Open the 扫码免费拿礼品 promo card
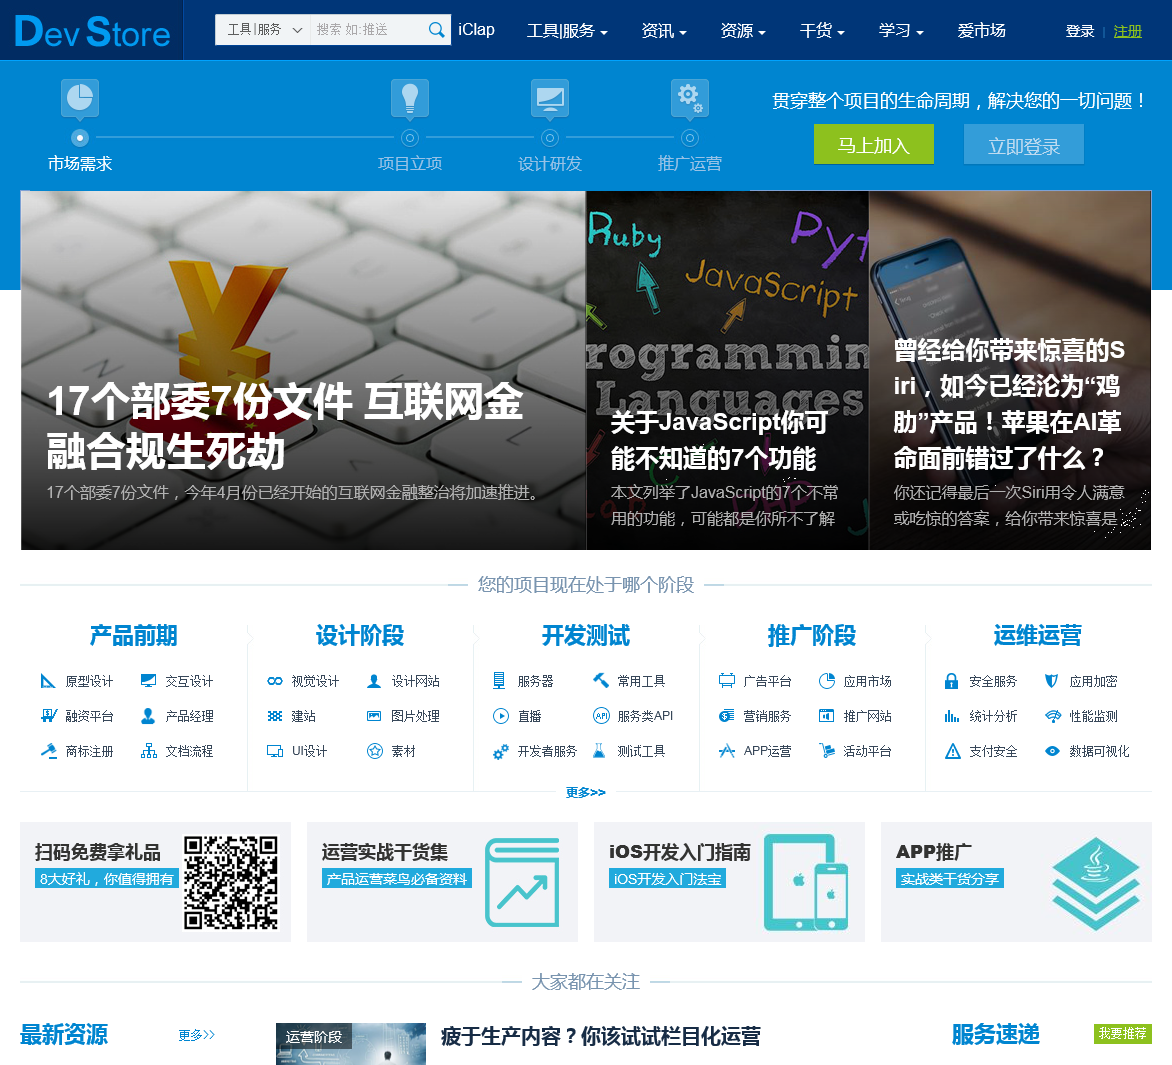Image resolution: width=1172 pixels, height=1065 pixels. pyautogui.click(x=155, y=882)
